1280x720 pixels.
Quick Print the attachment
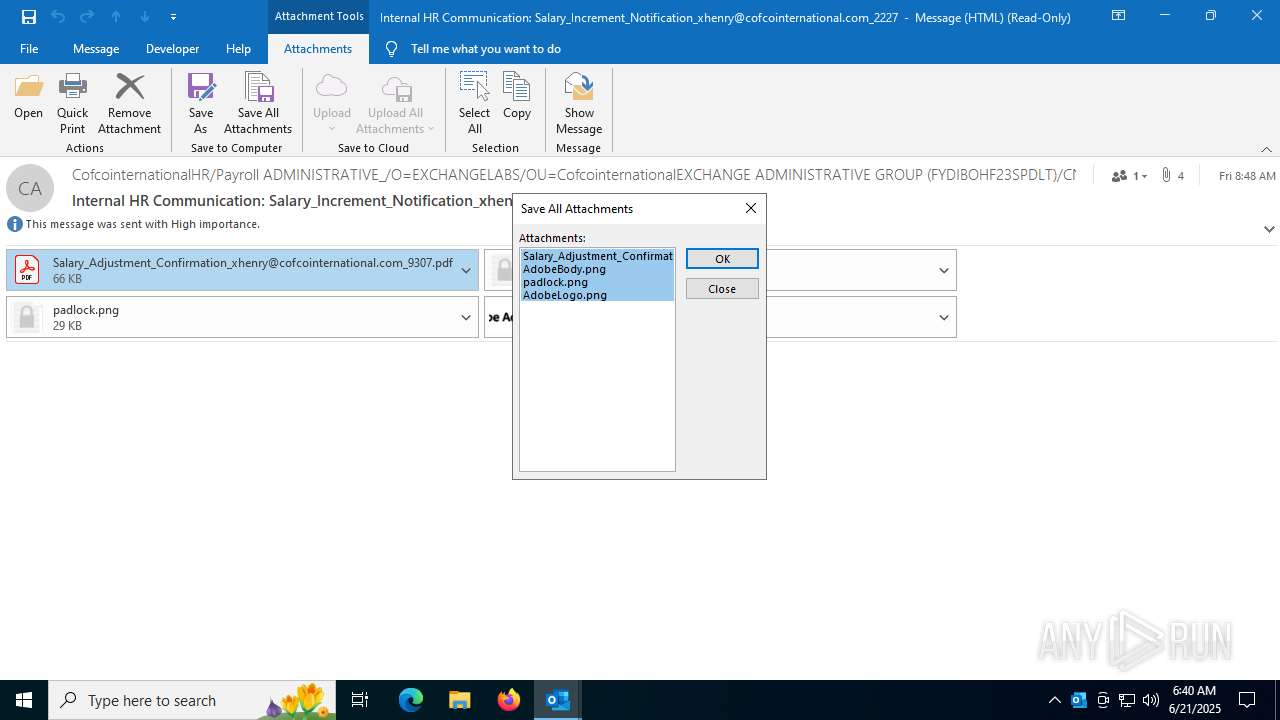click(x=72, y=103)
